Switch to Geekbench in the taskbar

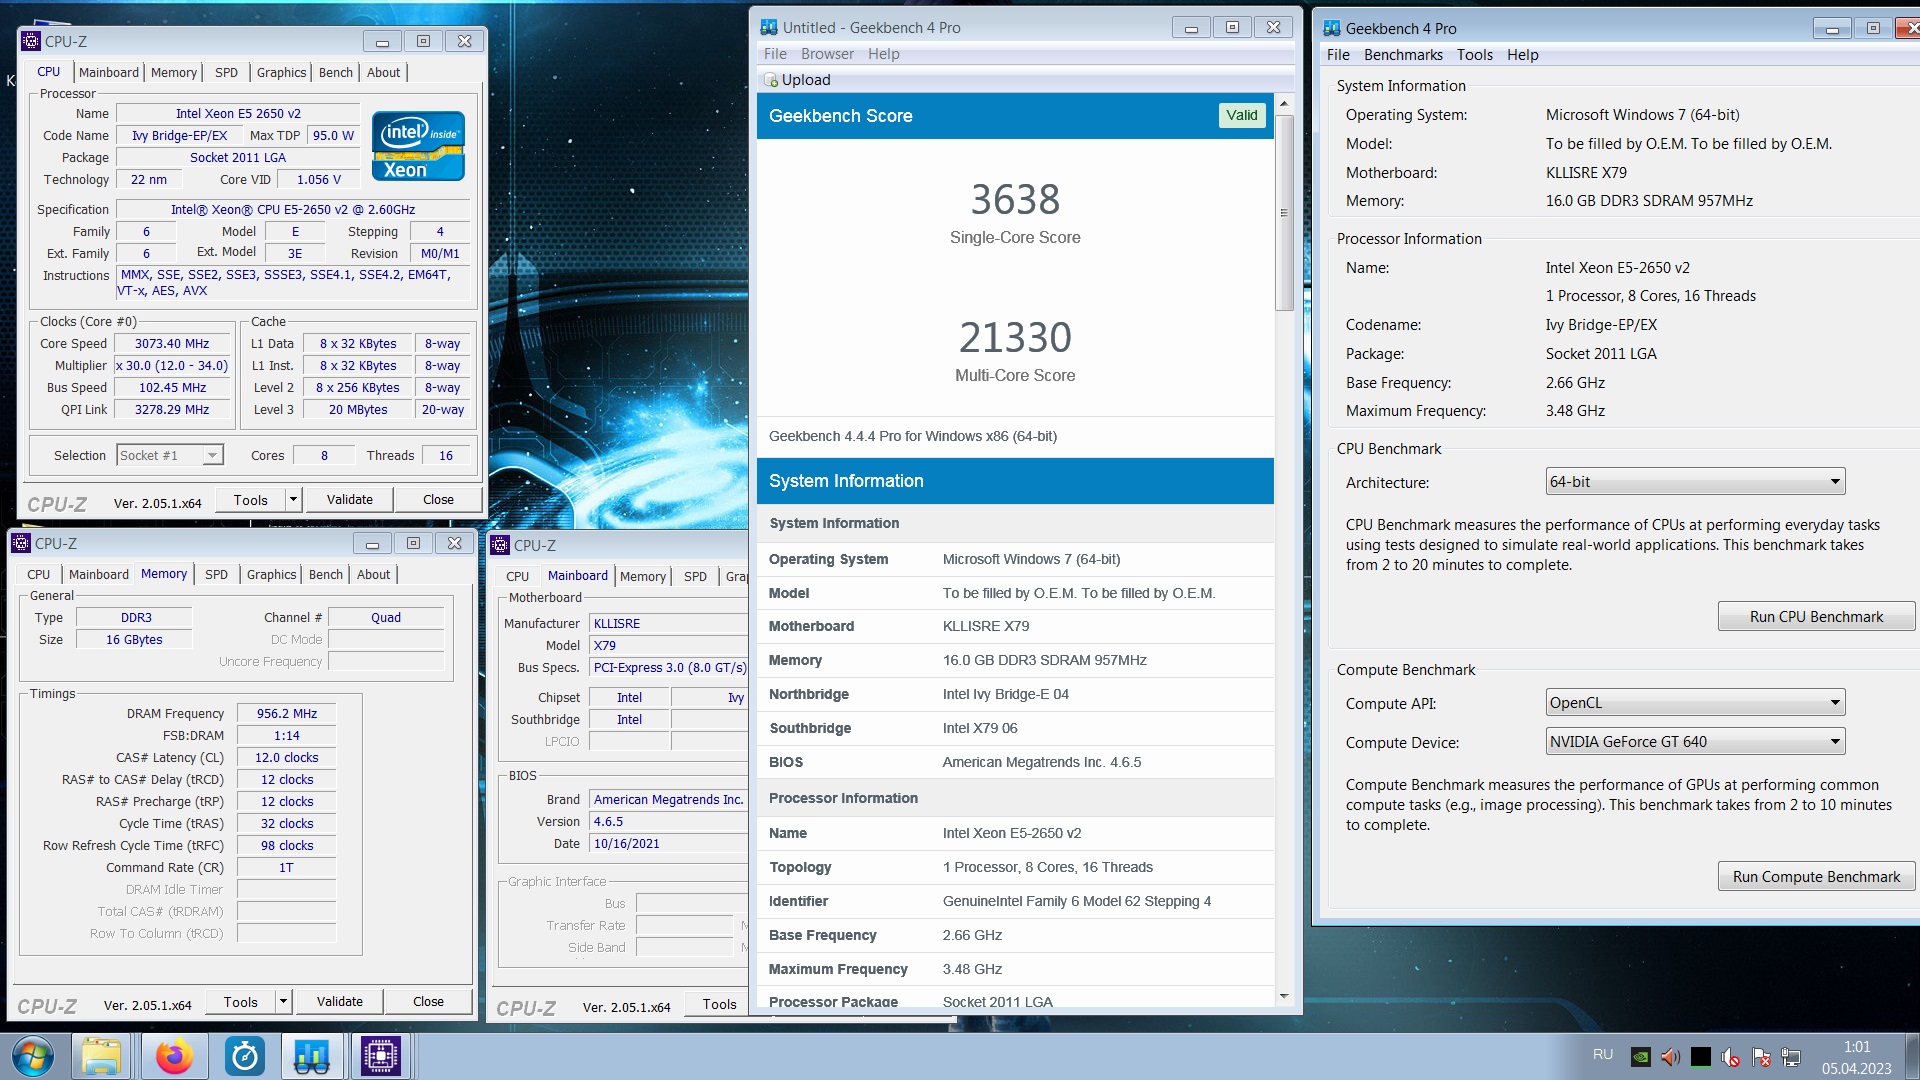(312, 1056)
